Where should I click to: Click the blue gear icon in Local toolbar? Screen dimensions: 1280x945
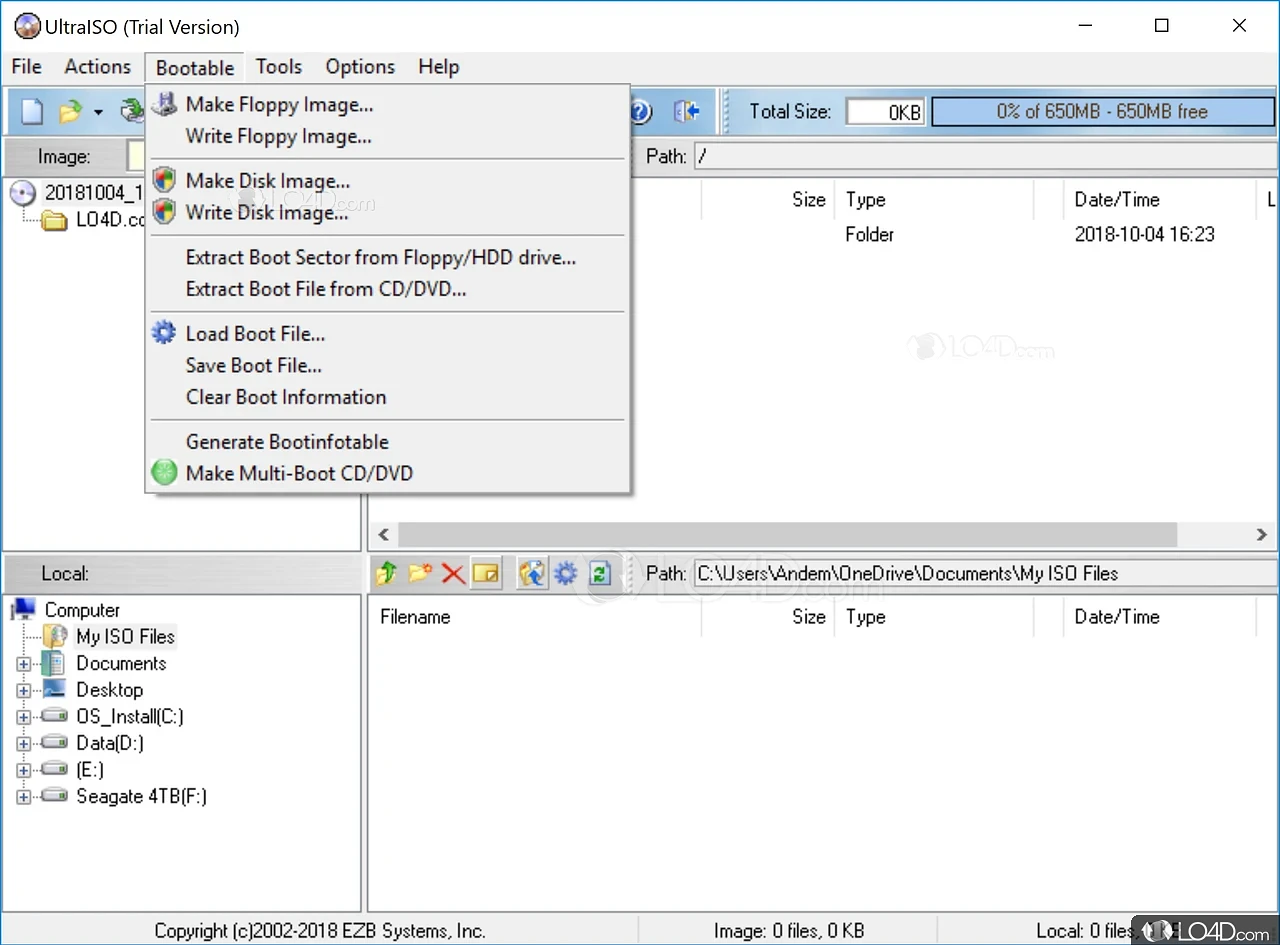point(566,573)
